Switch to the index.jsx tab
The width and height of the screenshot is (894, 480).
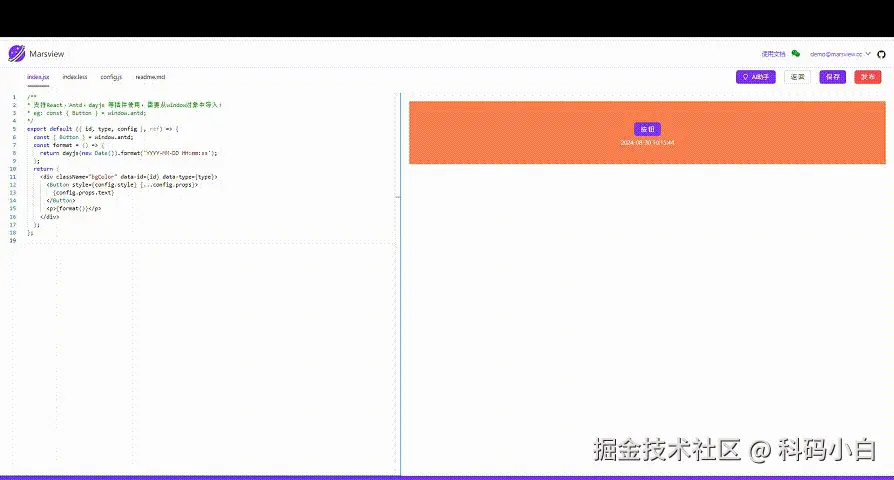tap(38, 77)
